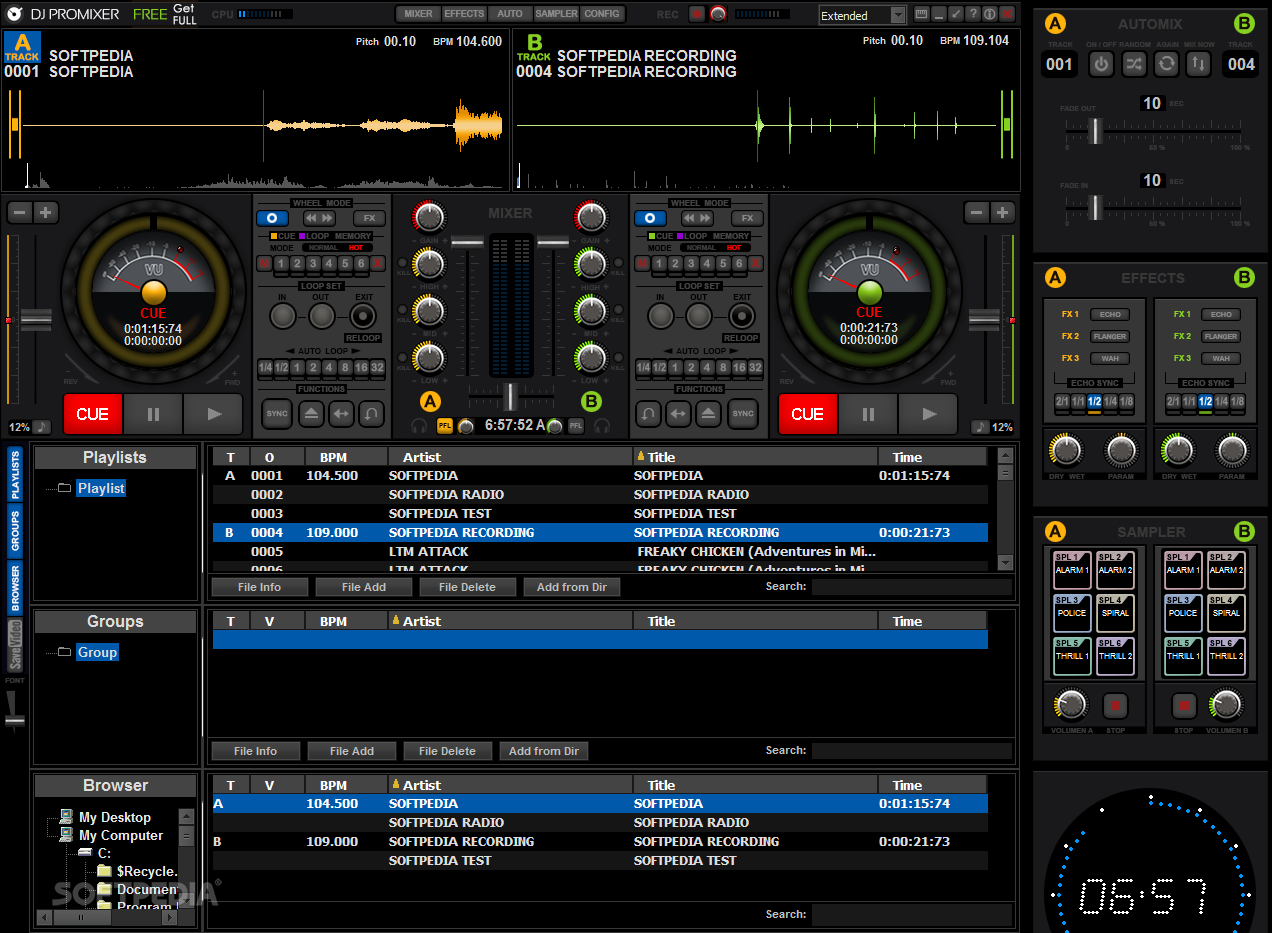This screenshot has width=1272, height=933.
Task: Toggle PFL headphone cue for deck A
Action: pyautogui.click(x=445, y=426)
